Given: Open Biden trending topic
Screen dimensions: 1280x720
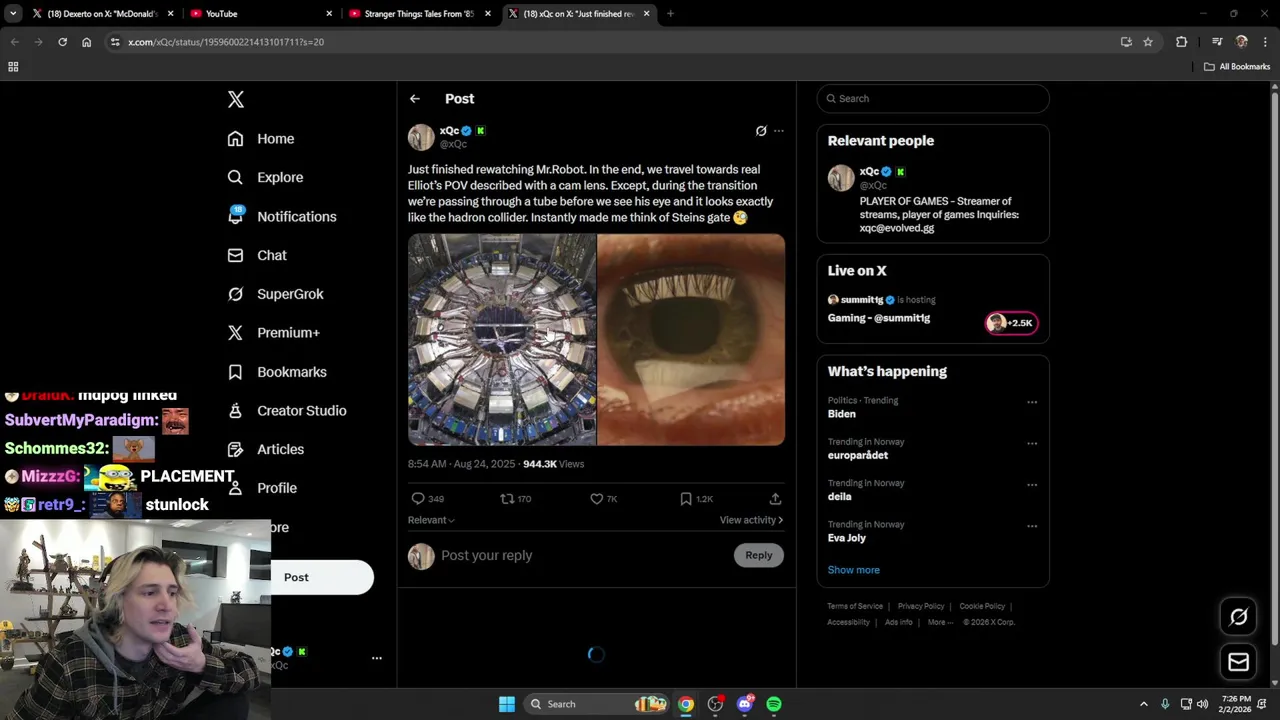Looking at the screenshot, I should (x=842, y=414).
